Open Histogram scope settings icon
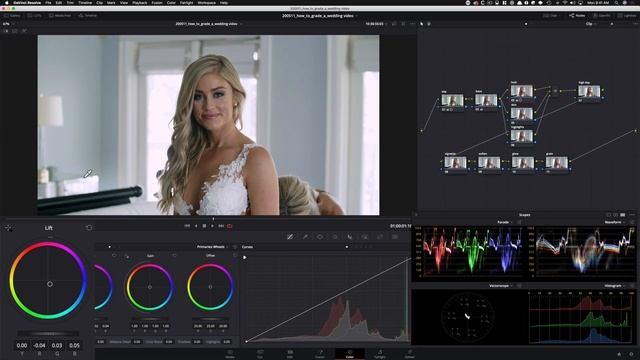 pyautogui.click(x=632, y=286)
